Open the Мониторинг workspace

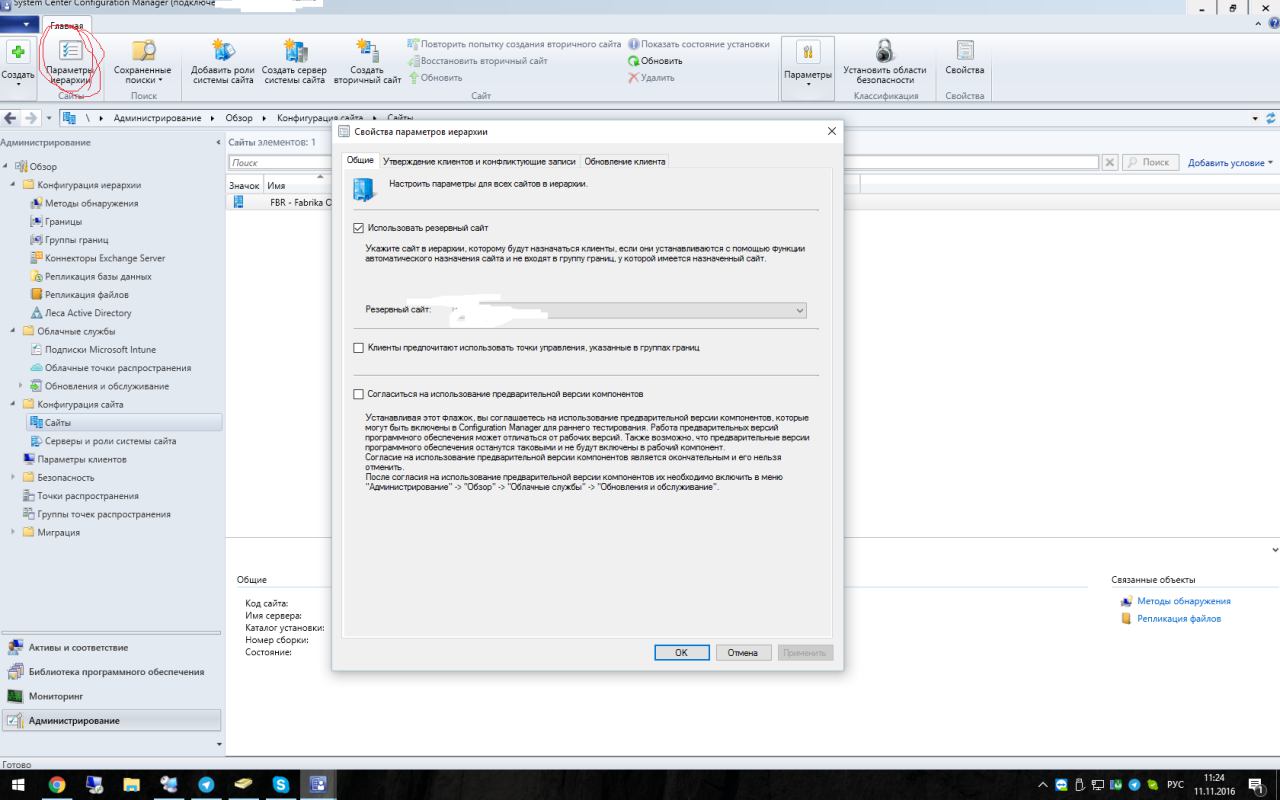tap(110, 696)
